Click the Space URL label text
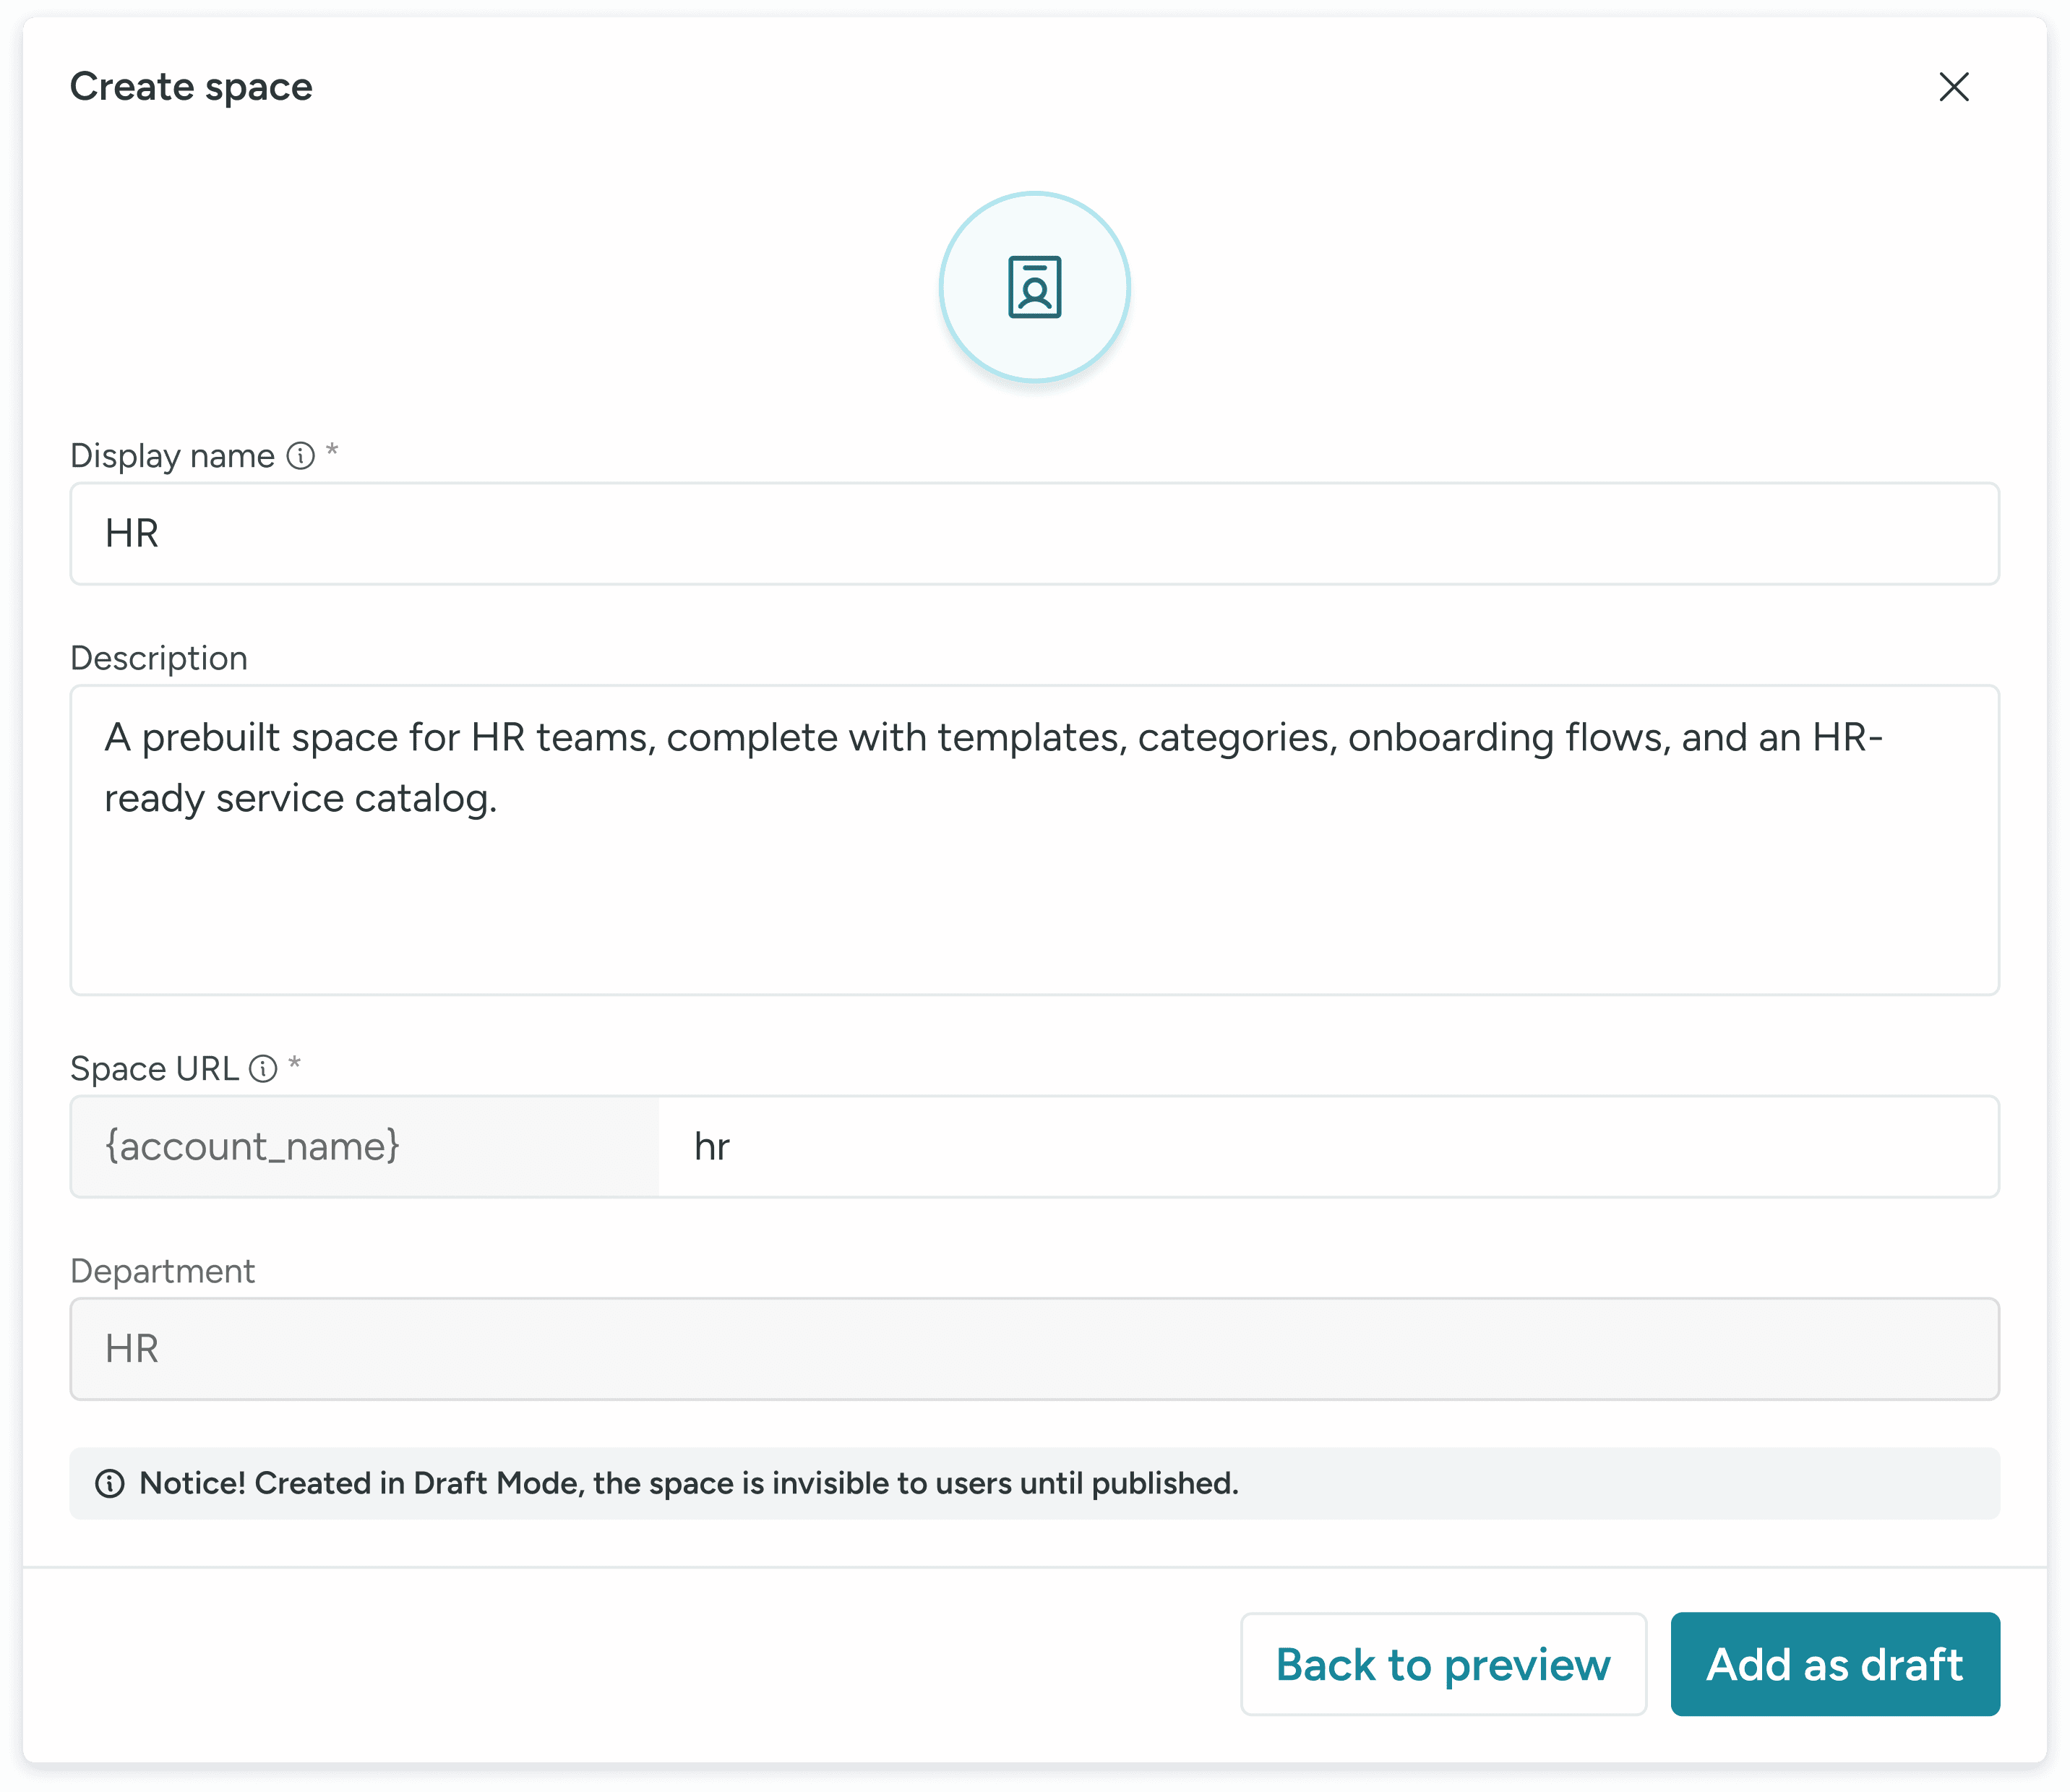 pyautogui.click(x=154, y=1069)
